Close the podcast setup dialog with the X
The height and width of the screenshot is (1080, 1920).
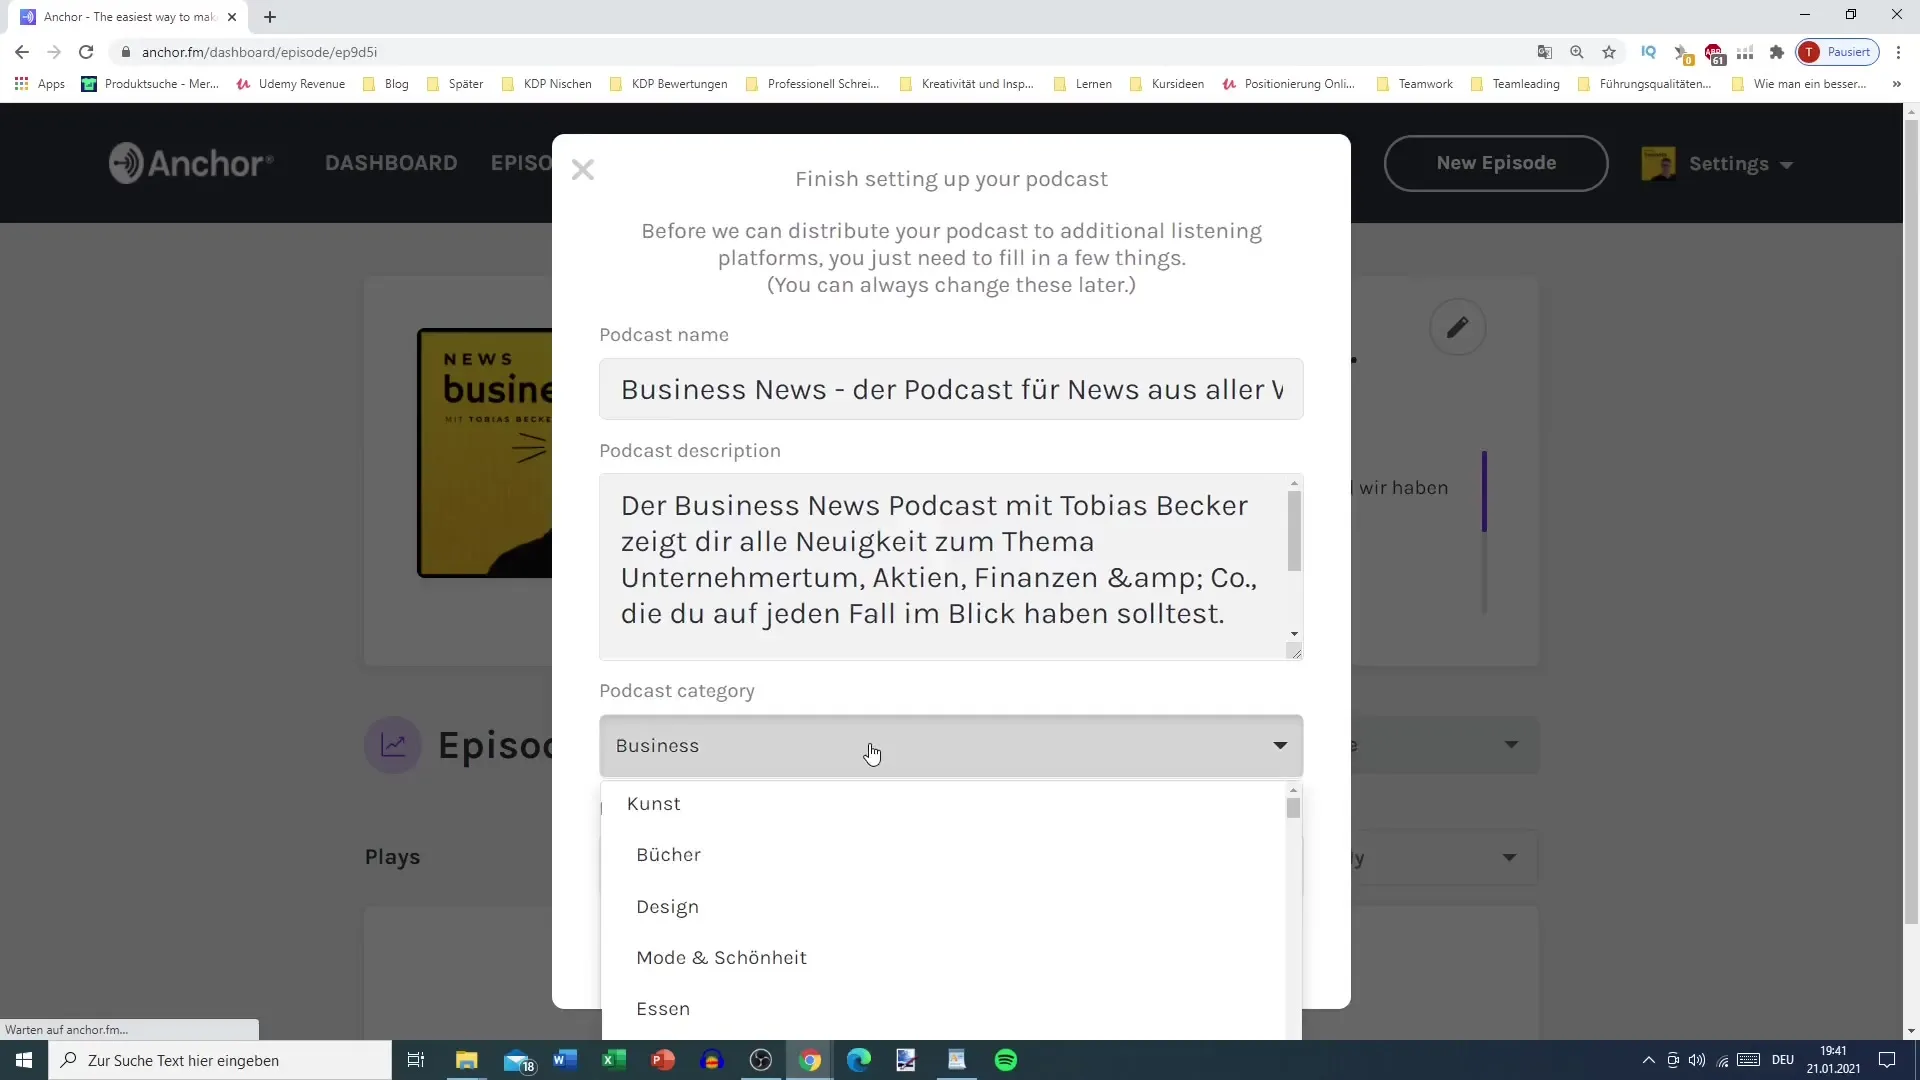click(583, 170)
